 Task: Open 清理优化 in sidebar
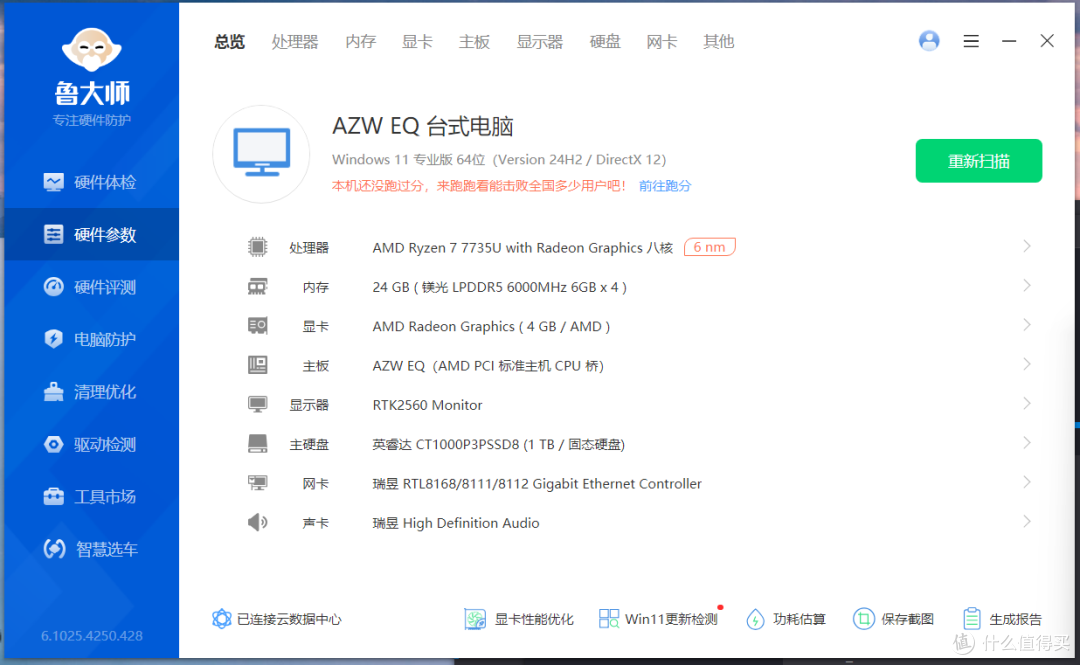[x=90, y=392]
